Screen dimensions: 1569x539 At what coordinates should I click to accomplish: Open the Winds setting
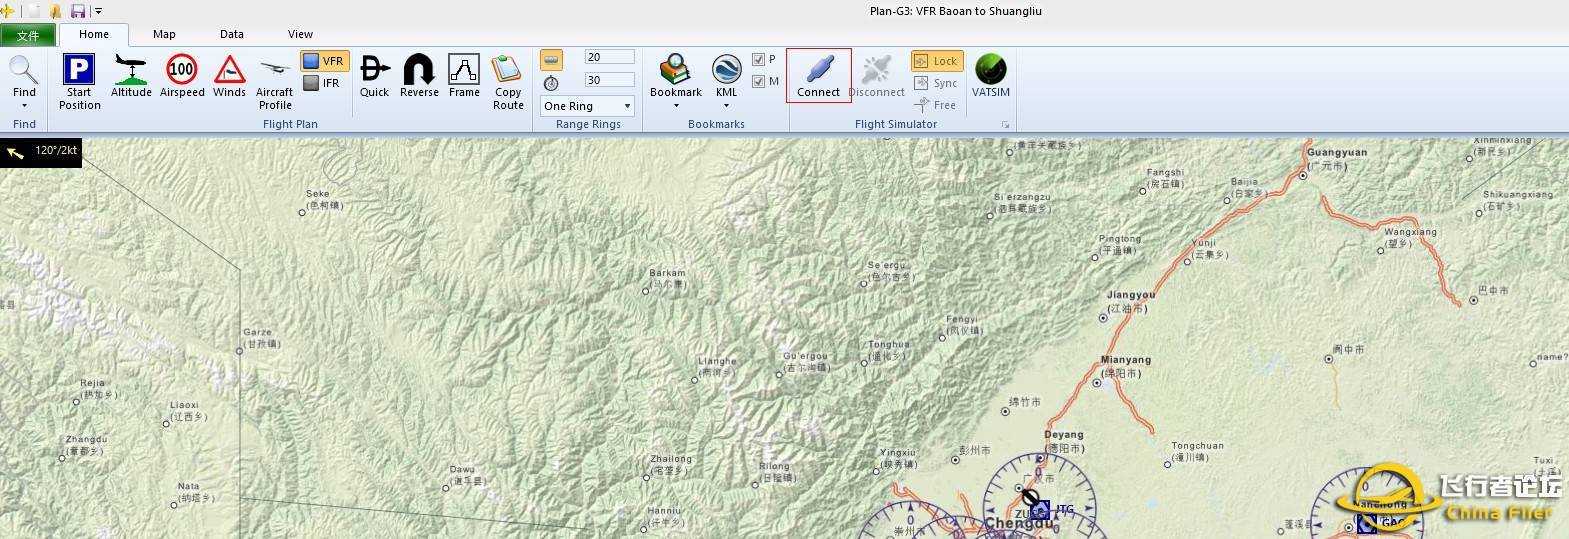click(229, 76)
